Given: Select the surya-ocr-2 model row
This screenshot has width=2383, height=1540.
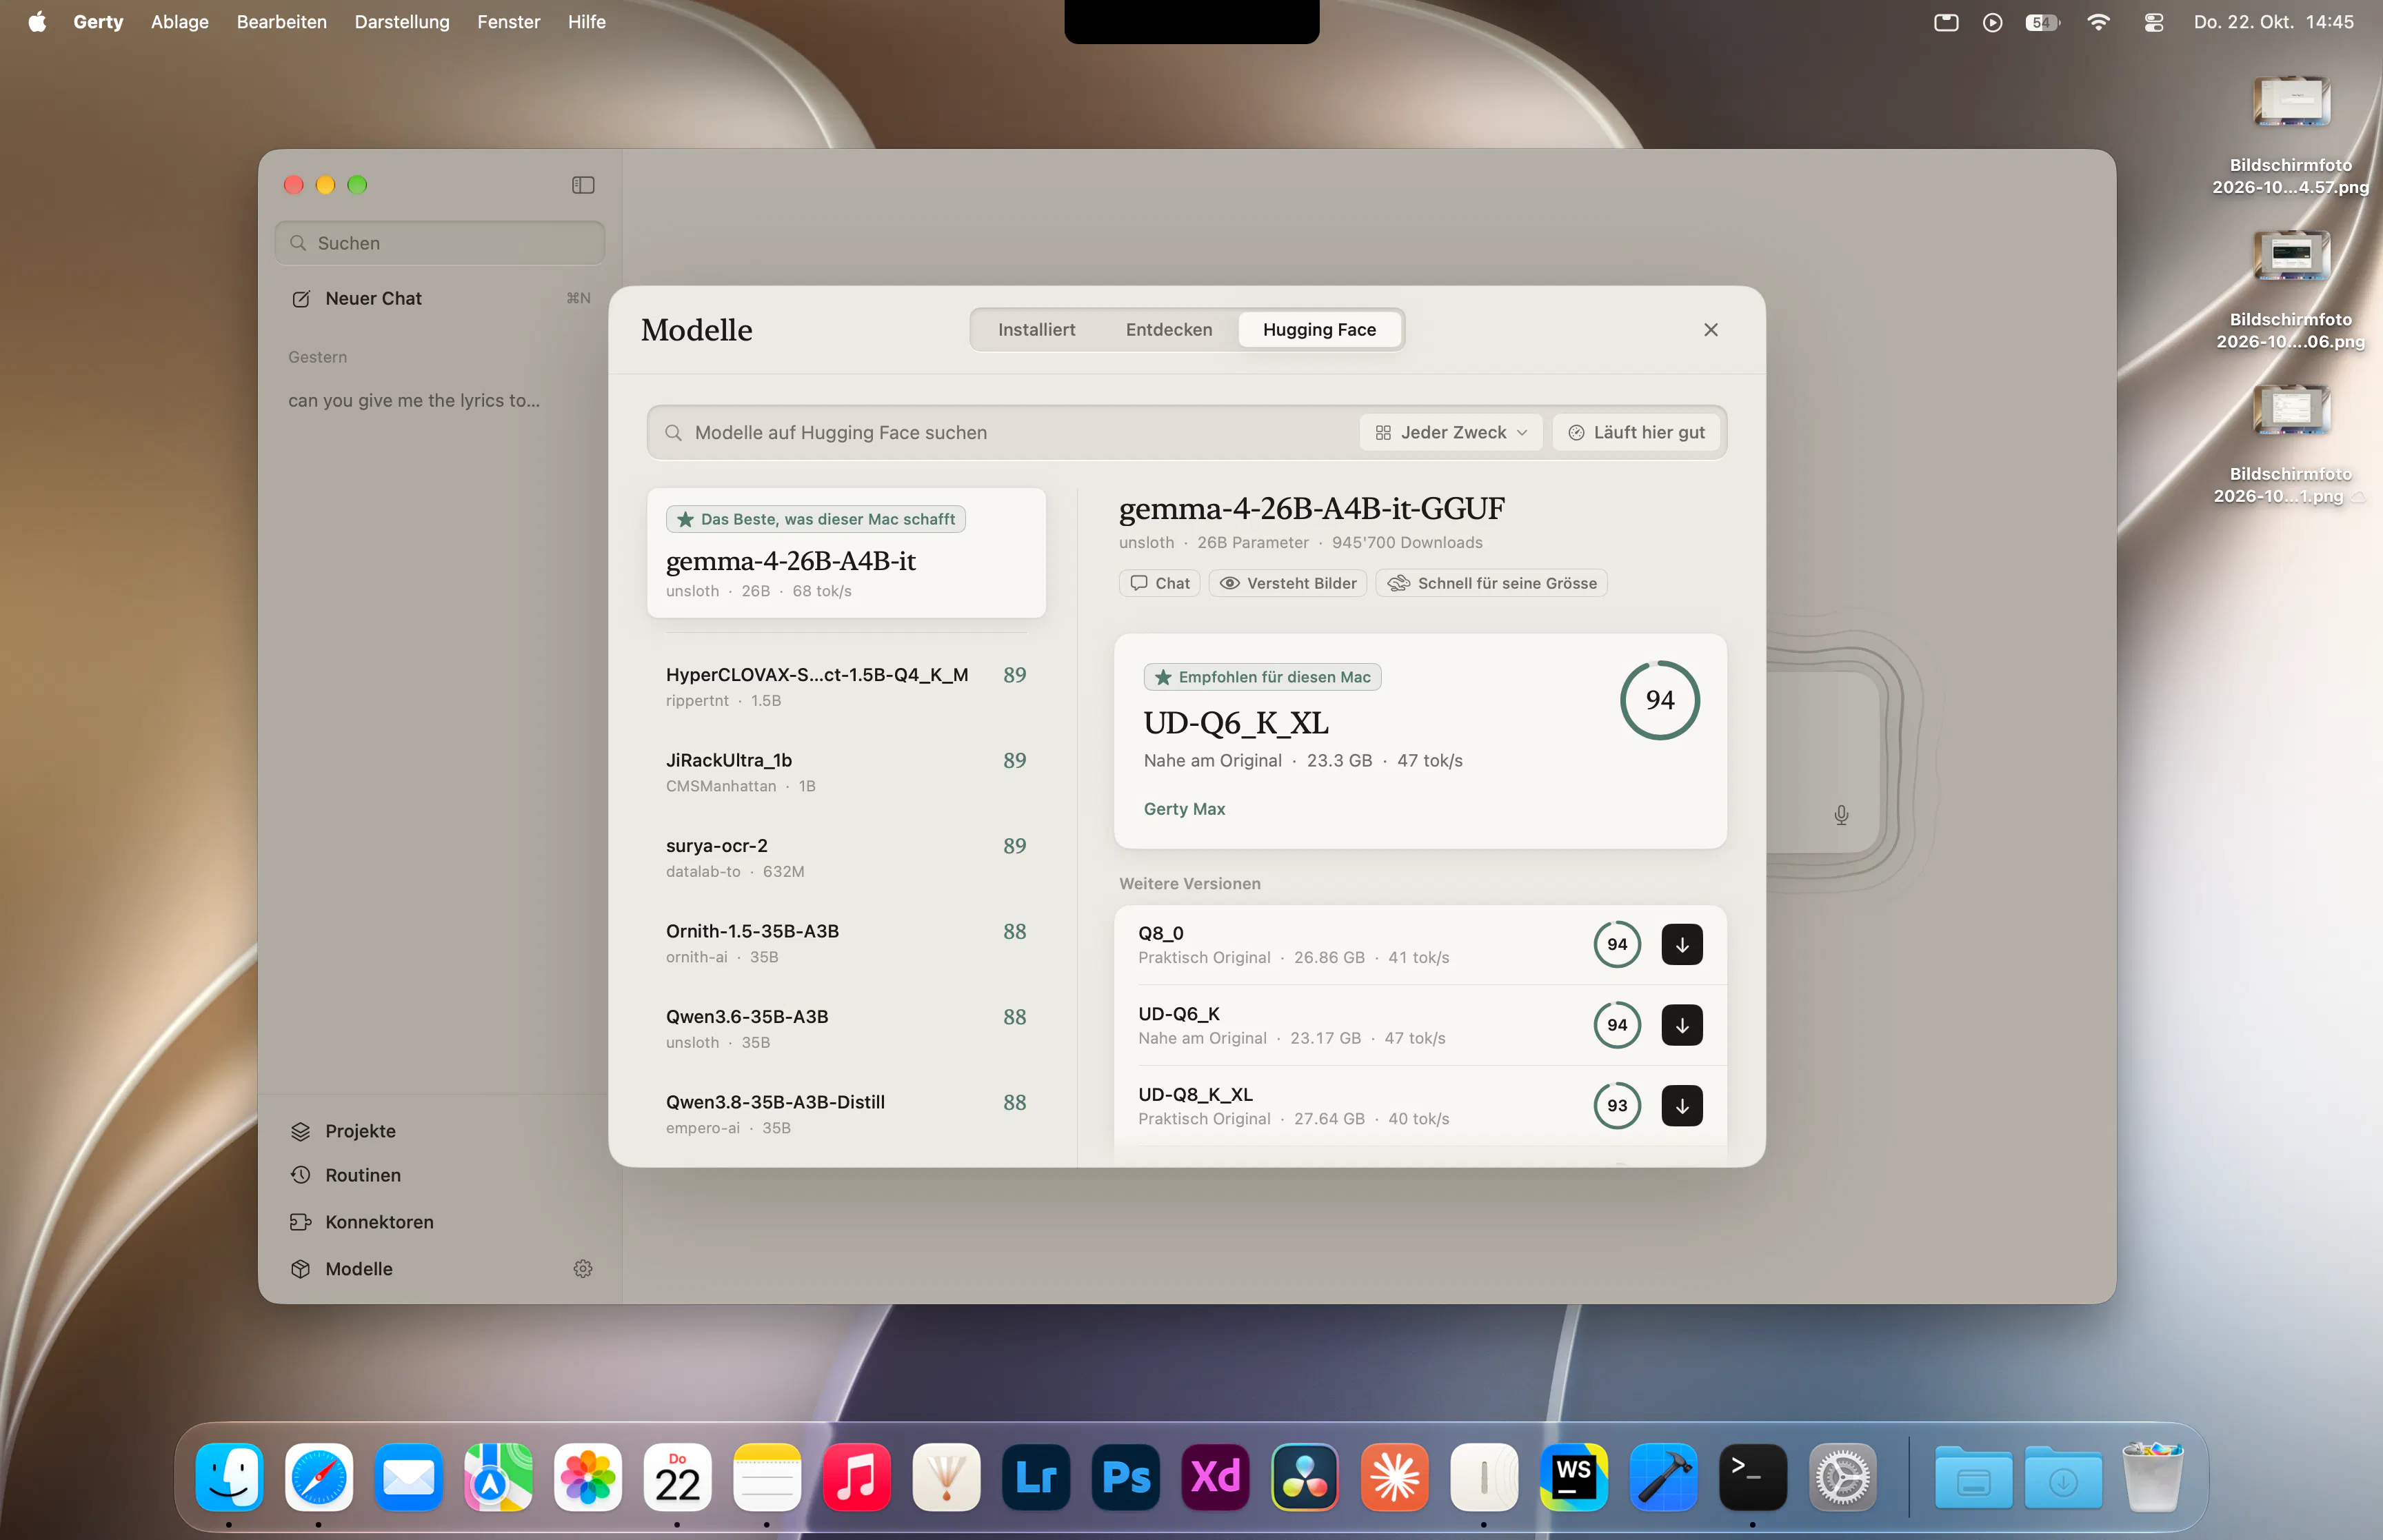Looking at the screenshot, I should [x=846, y=857].
